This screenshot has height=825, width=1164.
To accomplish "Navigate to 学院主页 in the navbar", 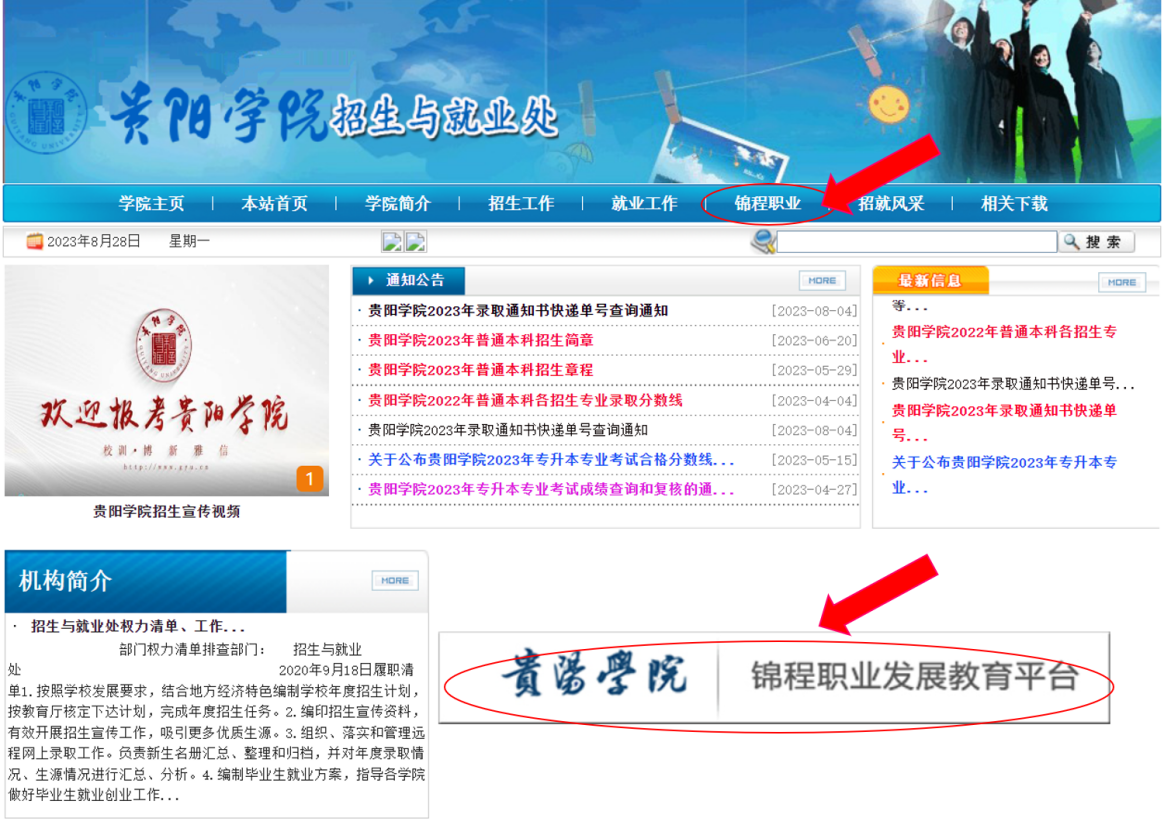I will tap(152, 204).
